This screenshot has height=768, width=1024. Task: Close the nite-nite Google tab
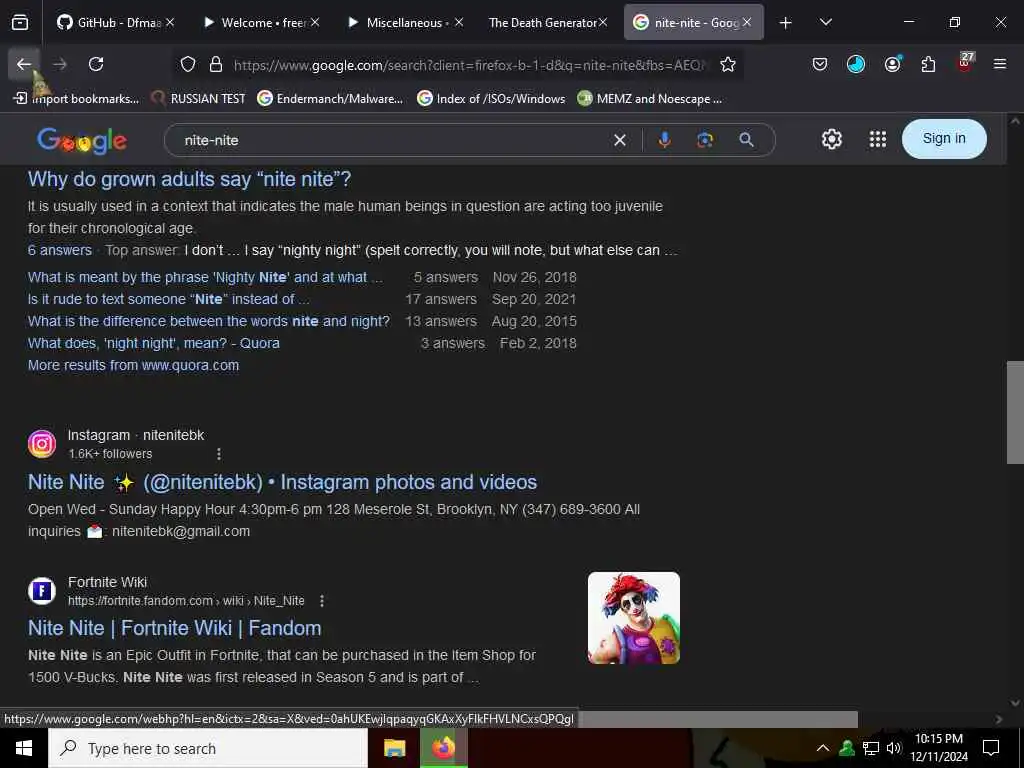pos(747,22)
